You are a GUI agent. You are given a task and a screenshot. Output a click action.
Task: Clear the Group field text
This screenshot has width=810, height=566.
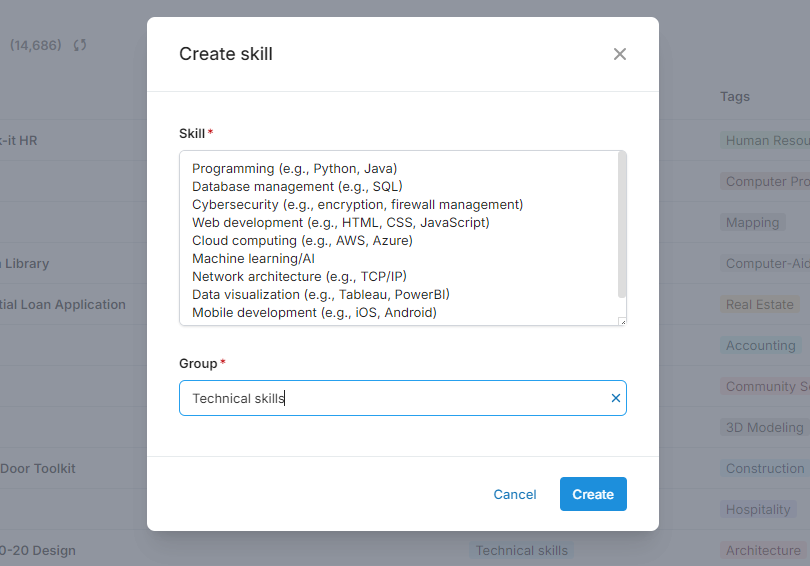tap(616, 398)
